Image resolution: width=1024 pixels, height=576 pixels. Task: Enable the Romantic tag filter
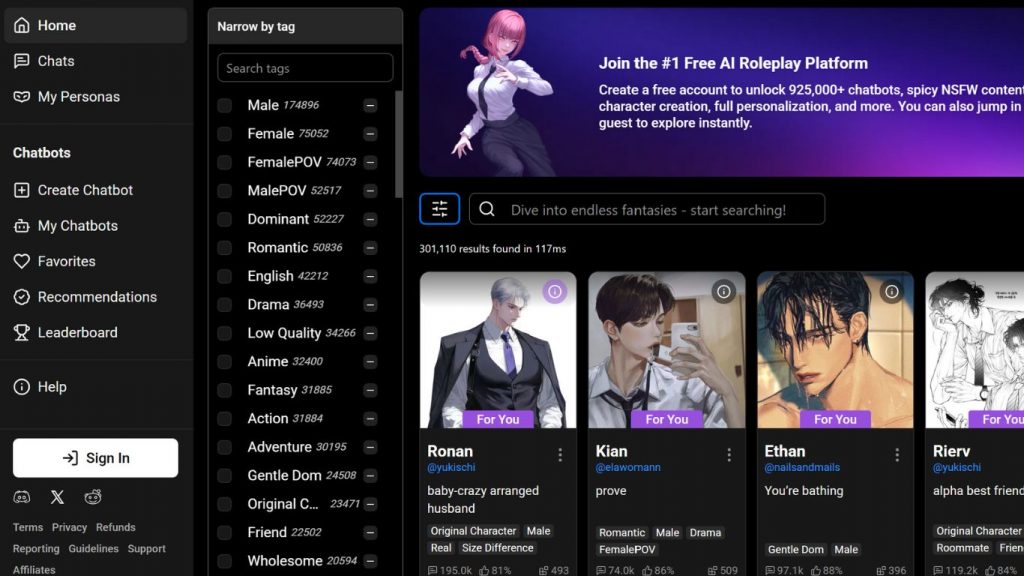[226, 247]
